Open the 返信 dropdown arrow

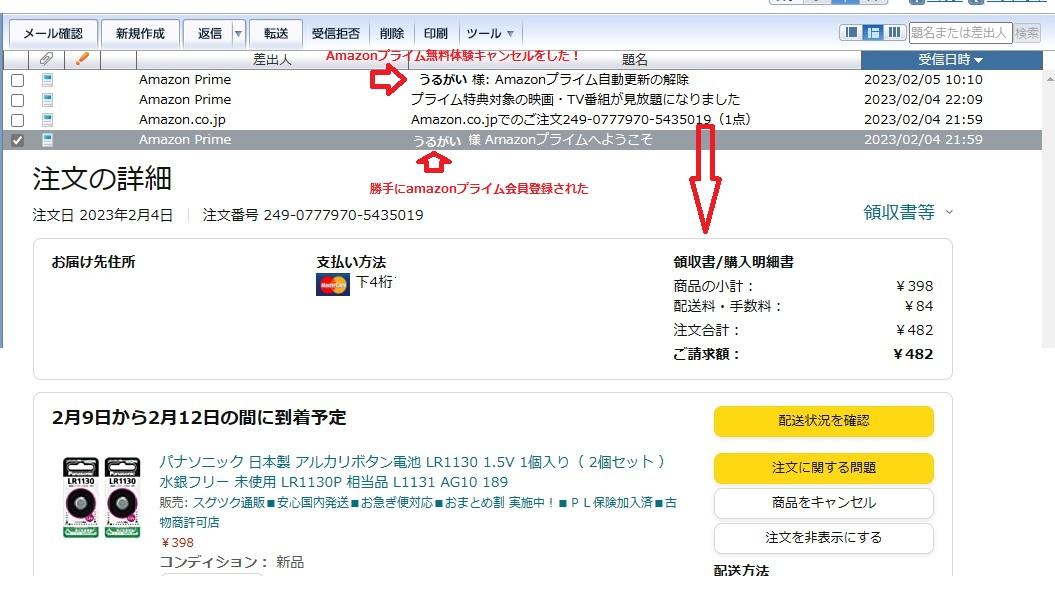coord(239,33)
